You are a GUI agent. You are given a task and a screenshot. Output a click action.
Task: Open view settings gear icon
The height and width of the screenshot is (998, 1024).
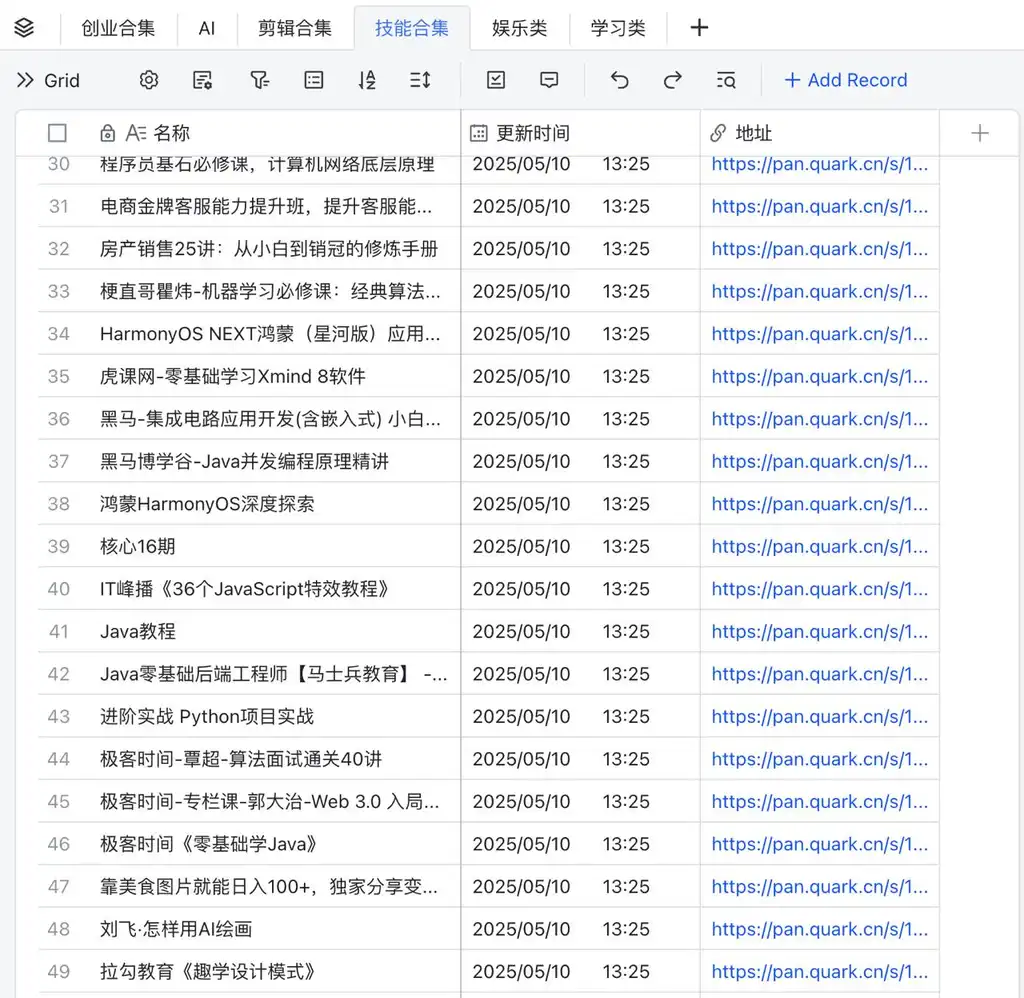(x=149, y=80)
